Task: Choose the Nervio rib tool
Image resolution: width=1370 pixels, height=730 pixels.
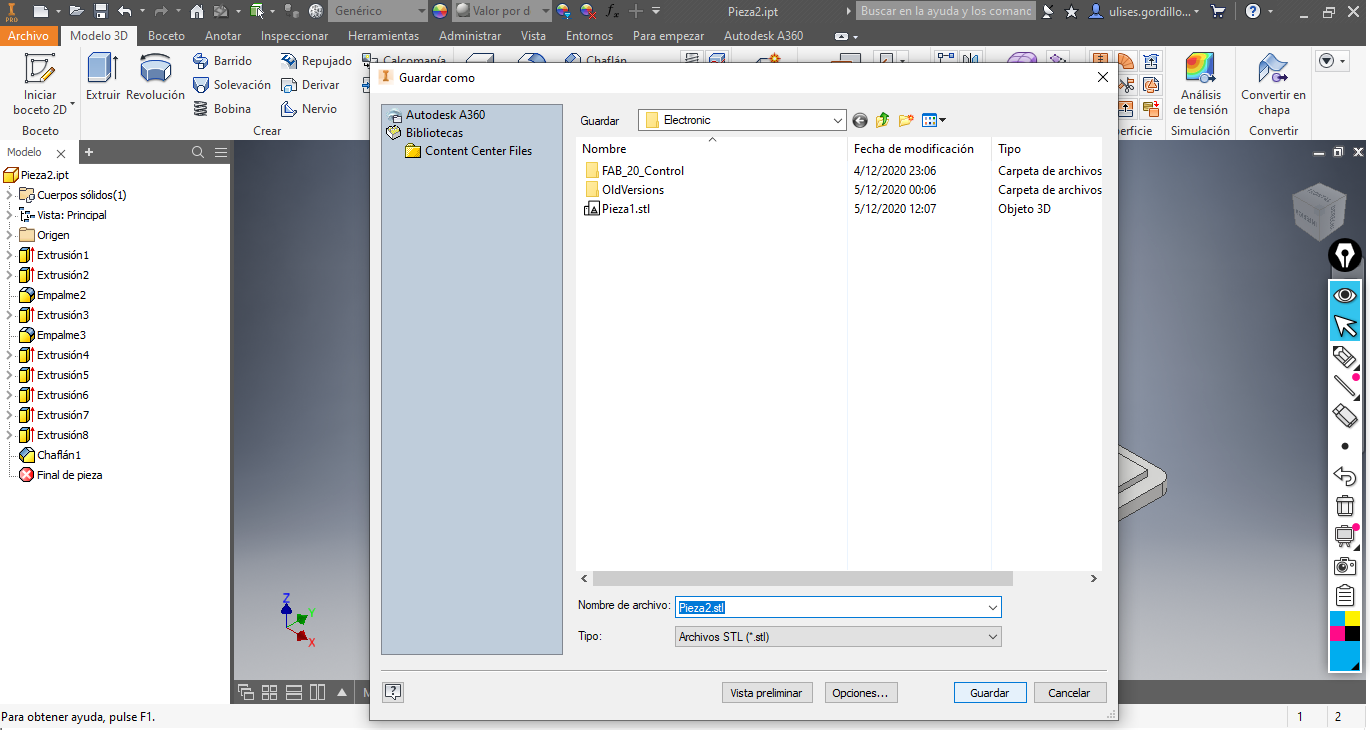Action: pos(309,109)
